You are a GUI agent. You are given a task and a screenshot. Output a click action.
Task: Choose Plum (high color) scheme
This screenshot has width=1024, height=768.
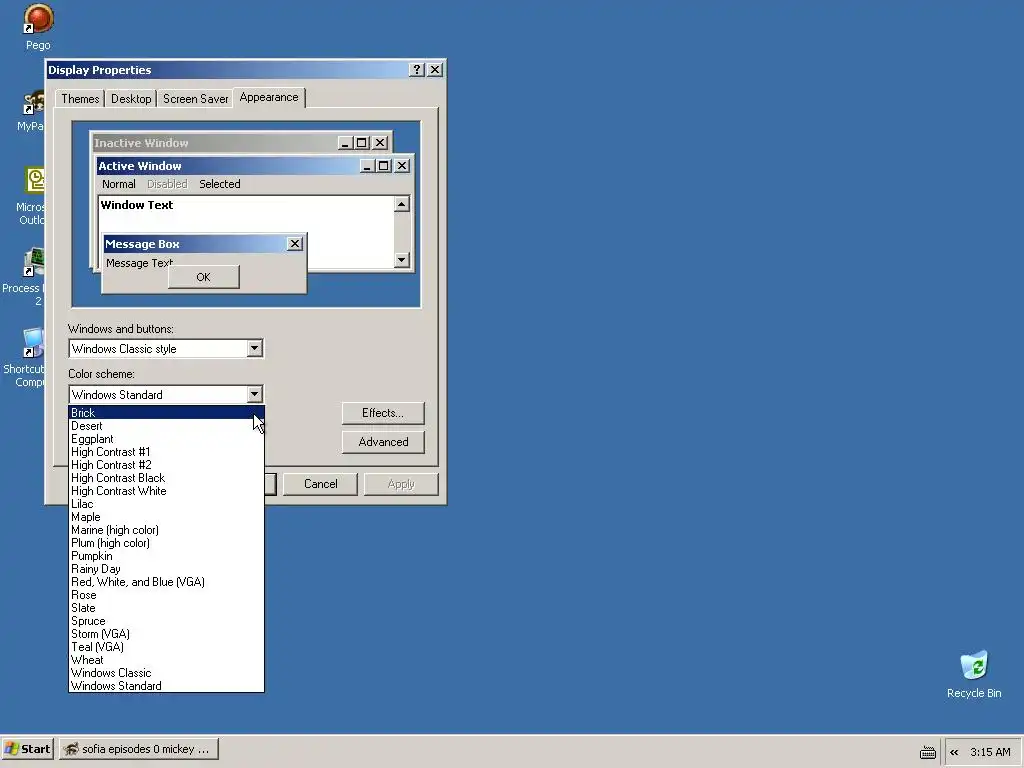click(x=167, y=543)
